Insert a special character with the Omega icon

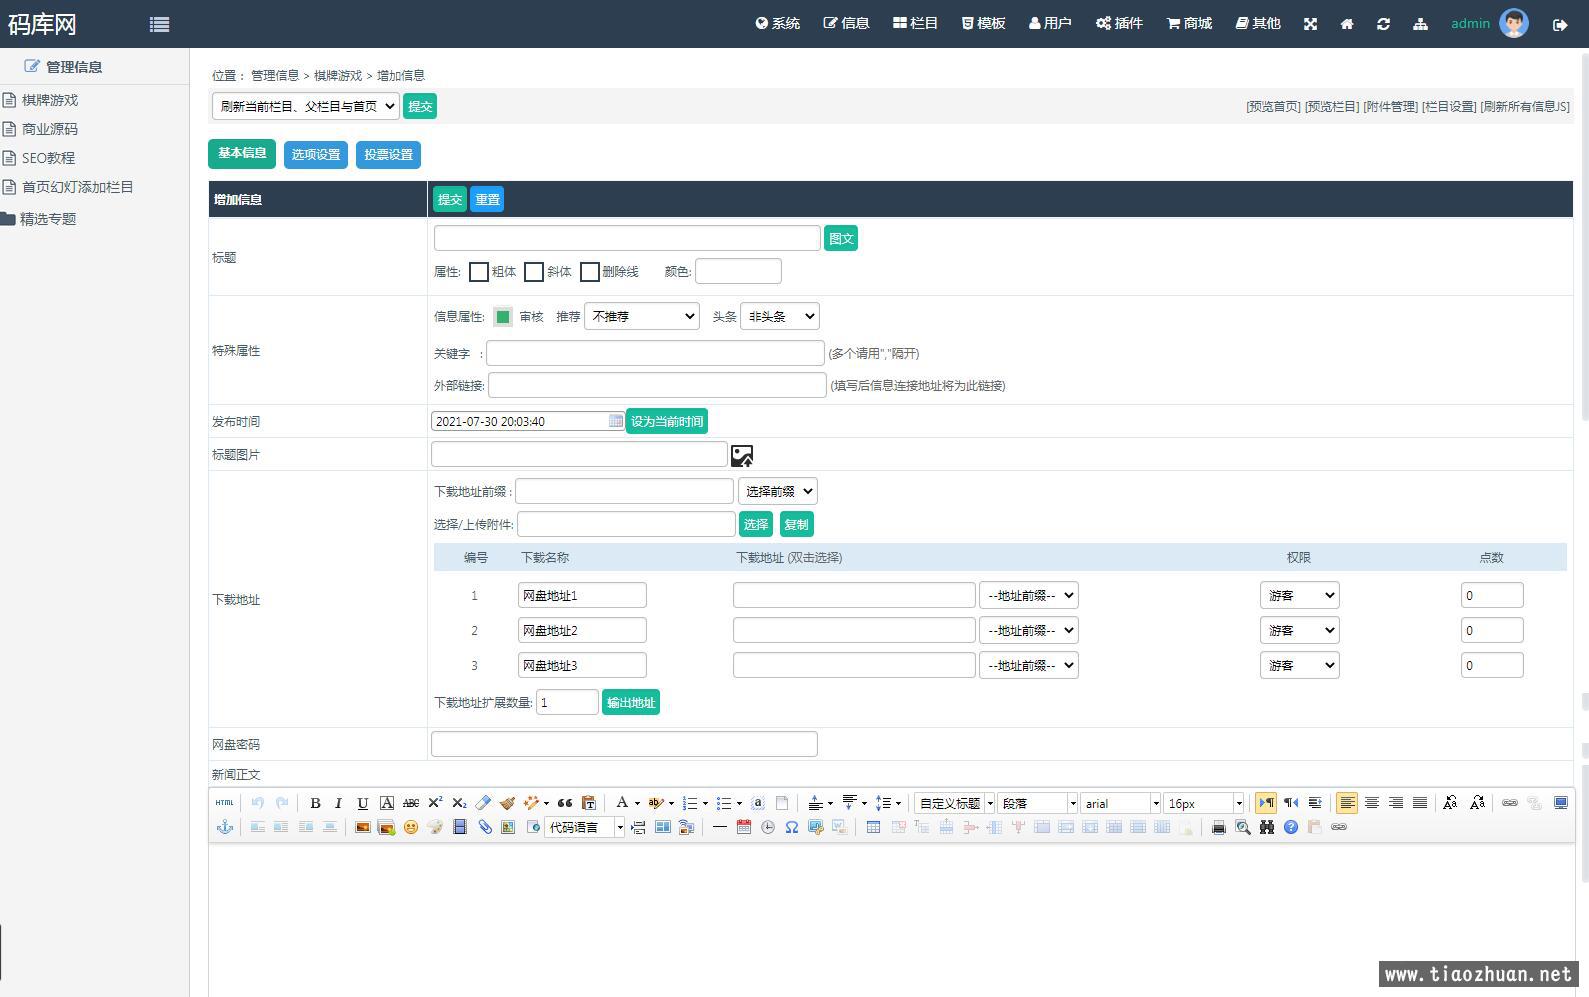pos(791,827)
